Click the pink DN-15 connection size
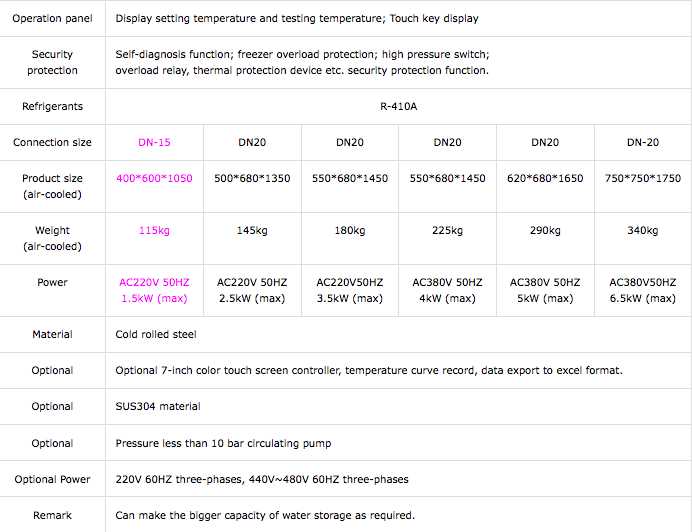This screenshot has height=532, width=692. coord(154,142)
